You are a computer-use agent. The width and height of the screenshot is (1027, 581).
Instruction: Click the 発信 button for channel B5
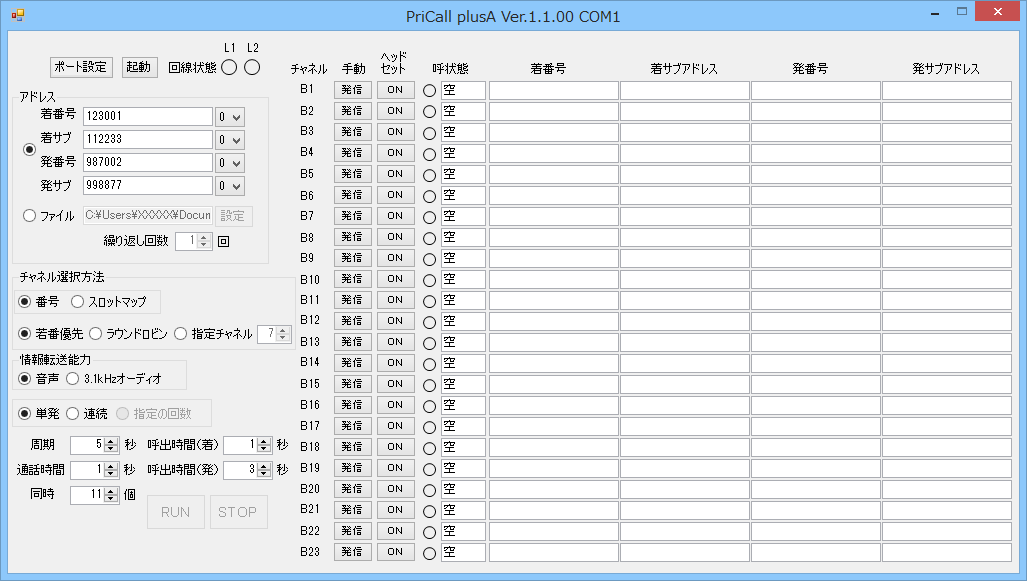[352, 174]
